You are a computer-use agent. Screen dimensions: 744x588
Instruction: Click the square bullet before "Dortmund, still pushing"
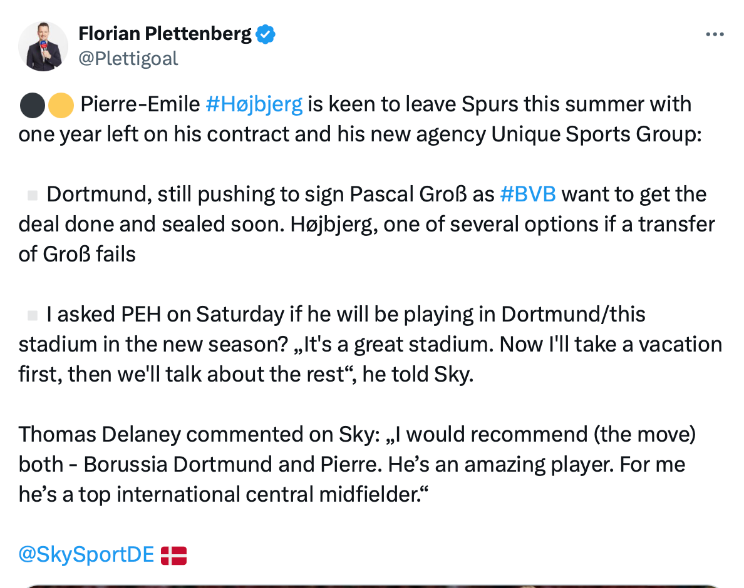tap(32, 195)
